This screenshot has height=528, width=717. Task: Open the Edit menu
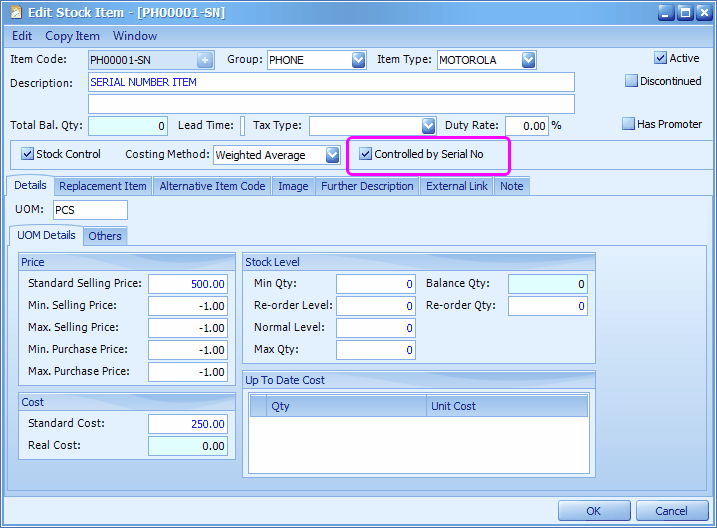pos(22,36)
